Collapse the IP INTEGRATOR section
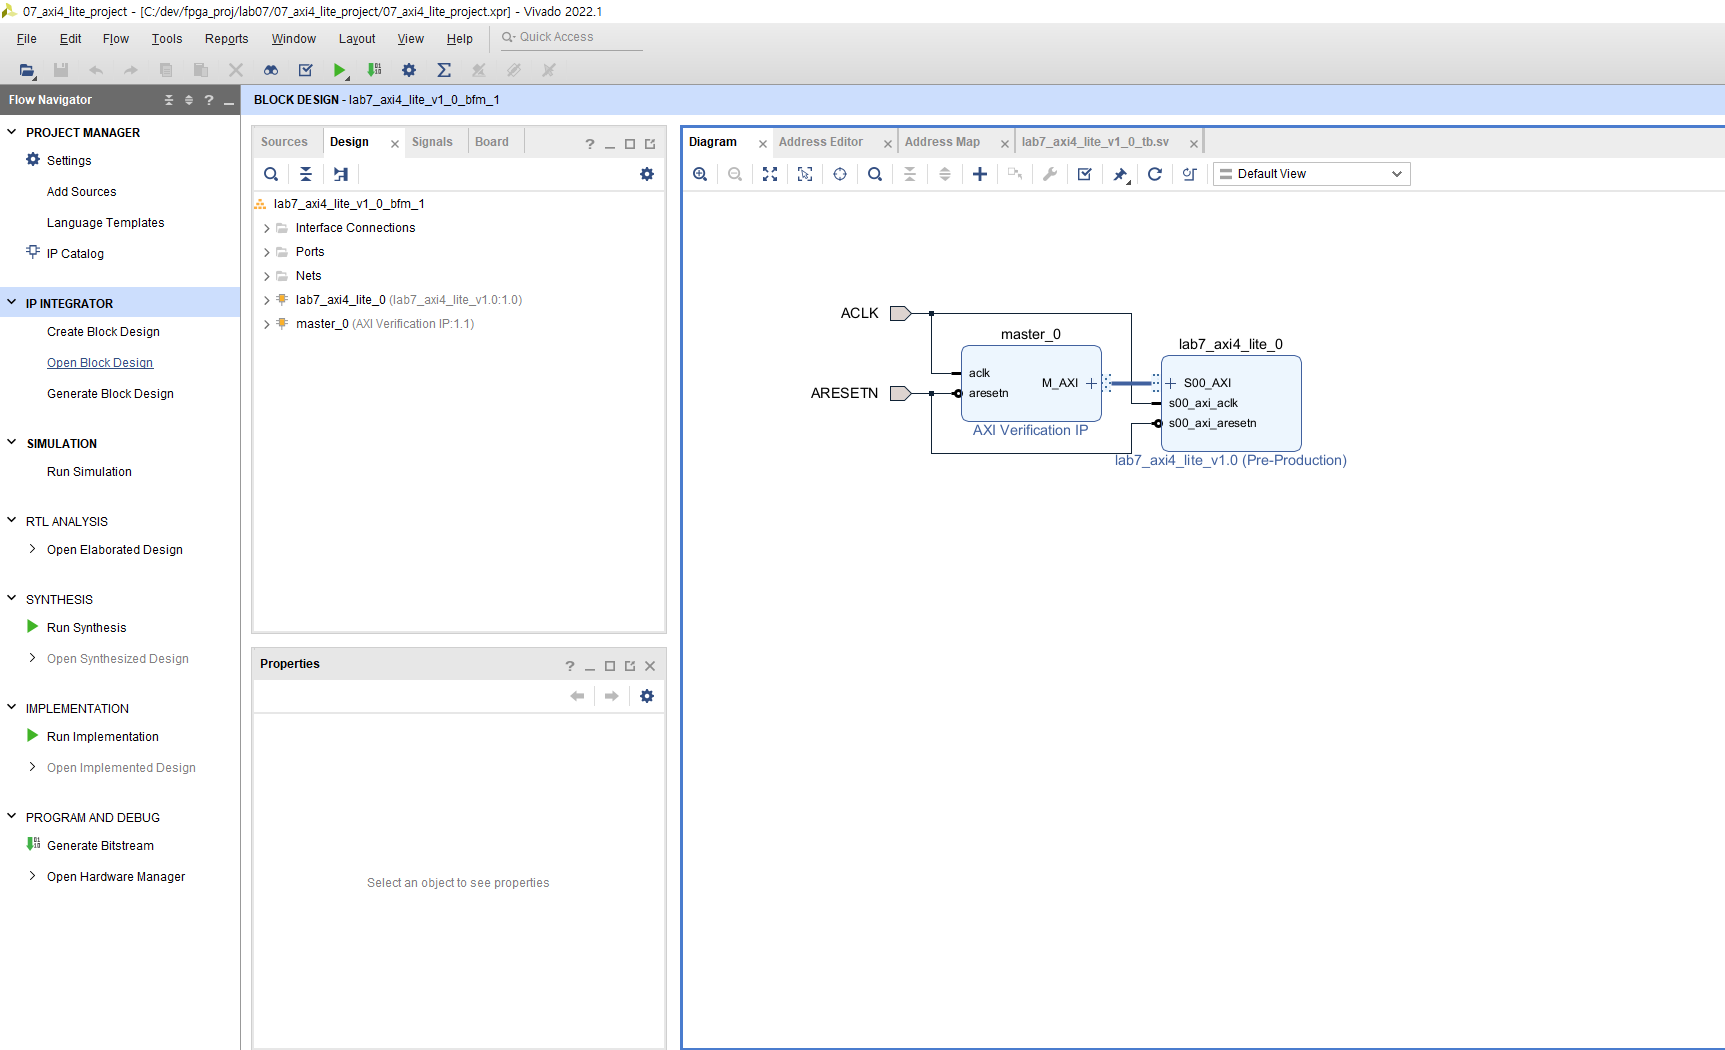The width and height of the screenshot is (1725, 1050). click(12, 302)
